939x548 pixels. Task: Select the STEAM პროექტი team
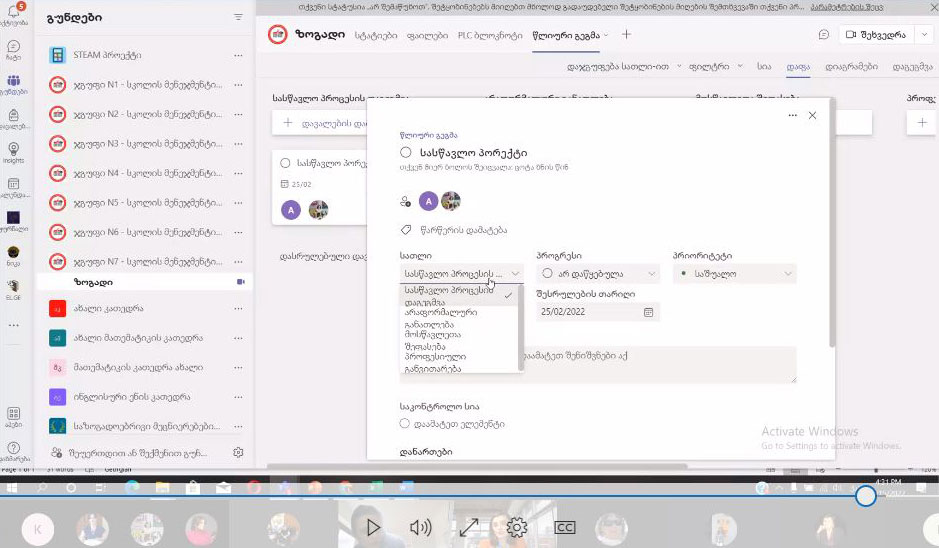pos(107,55)
